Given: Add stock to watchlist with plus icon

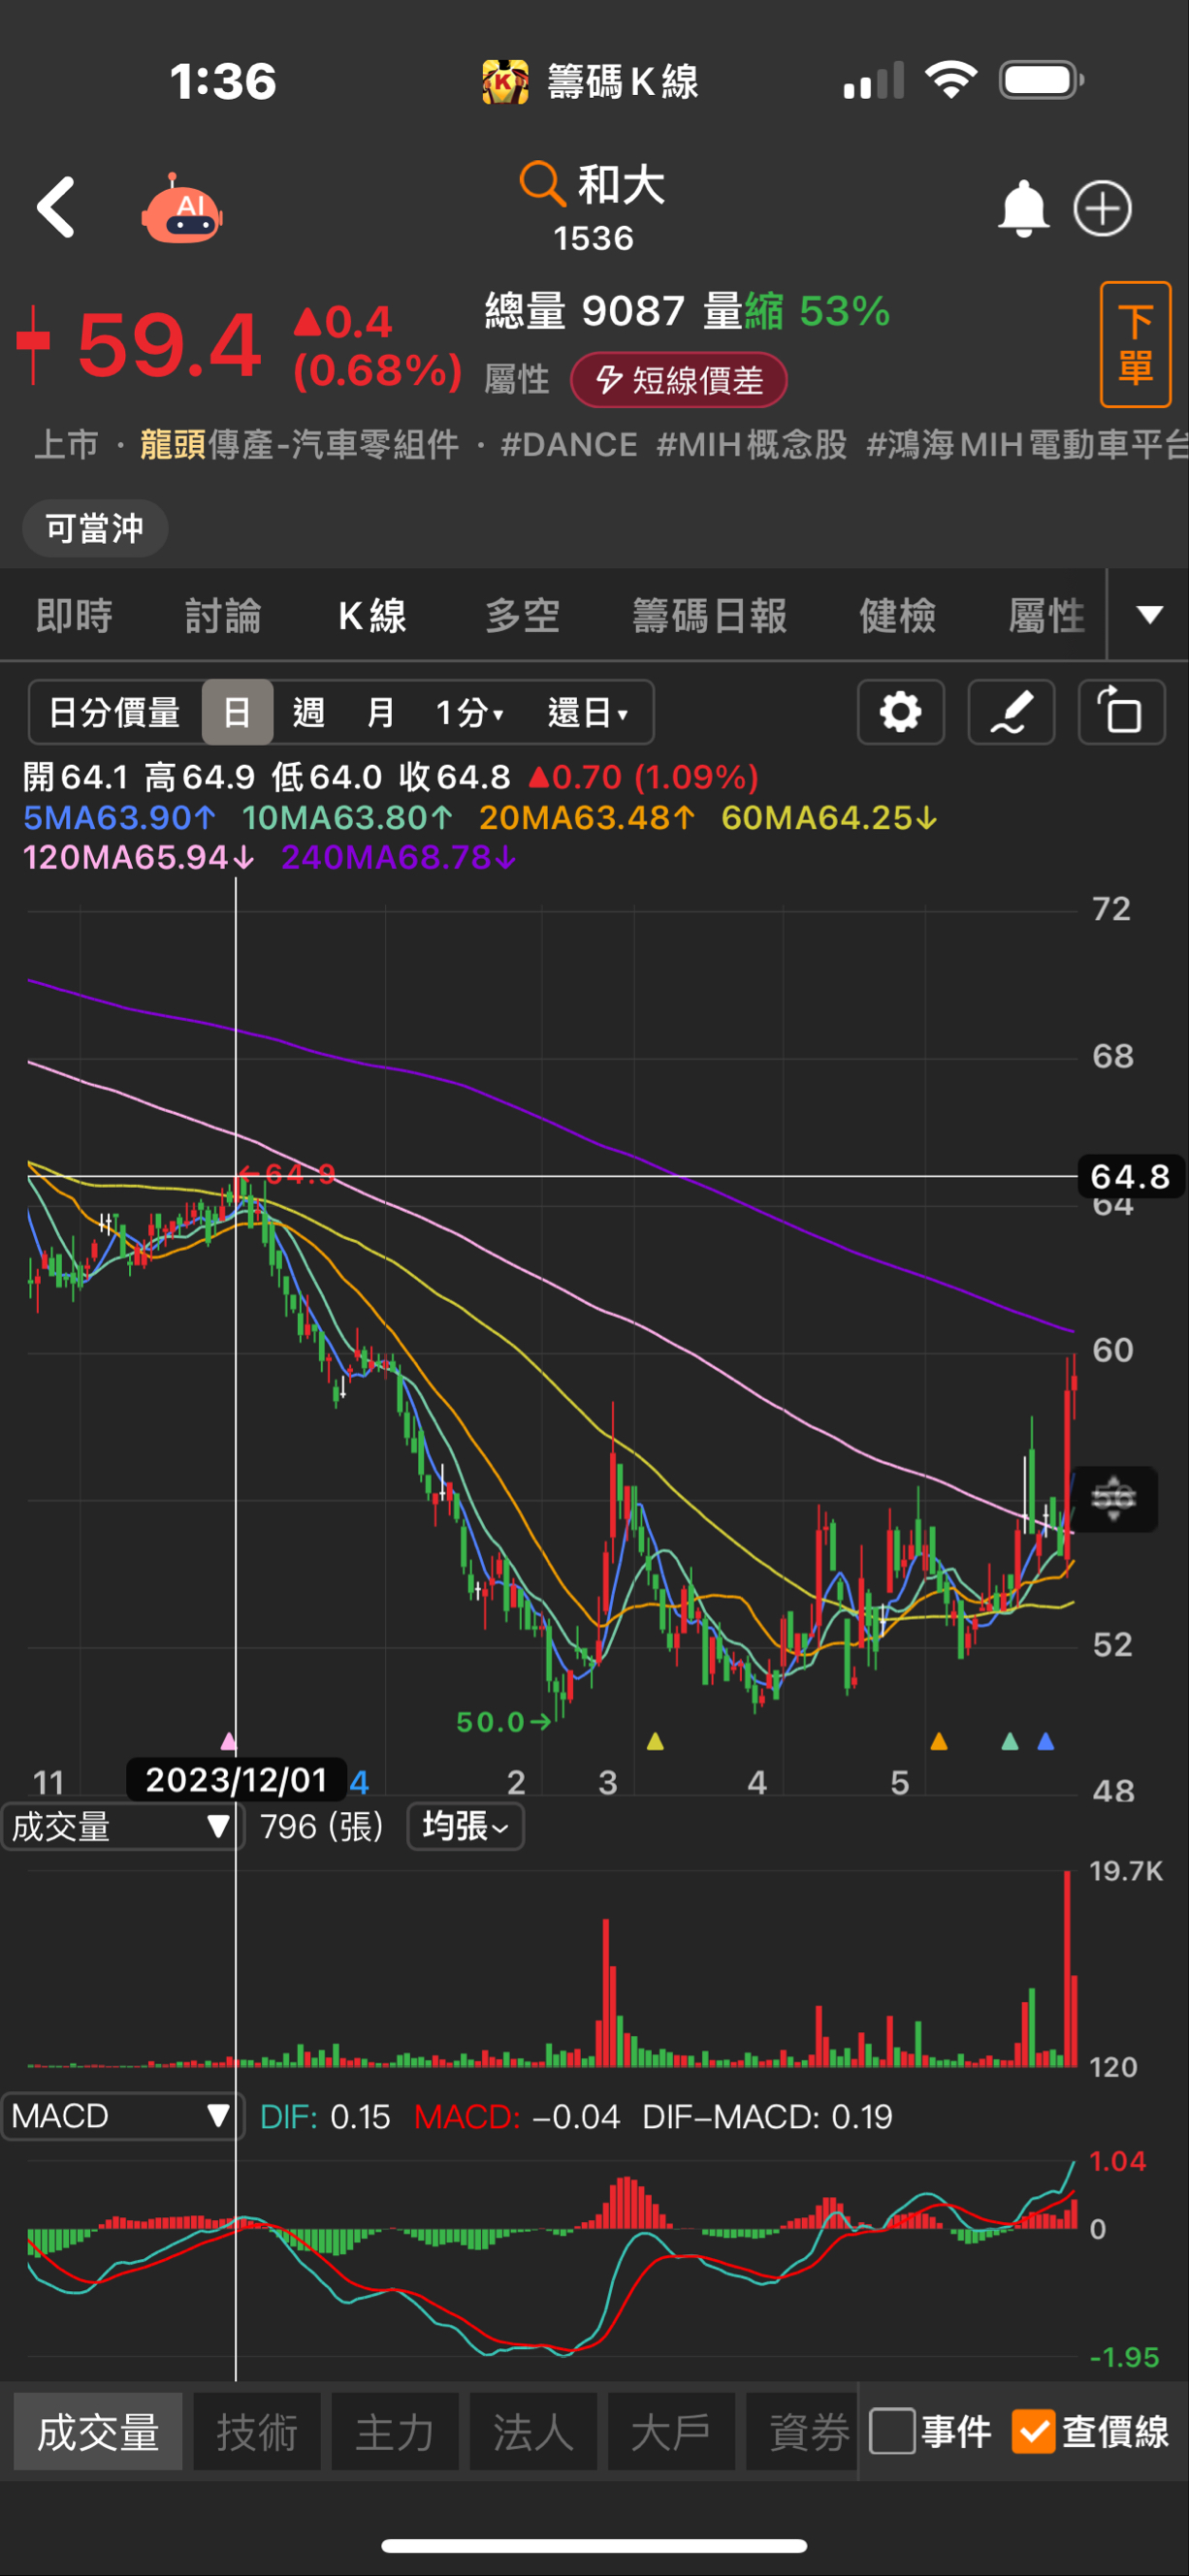Looking at the screenshot, I should coord(1102,209).
